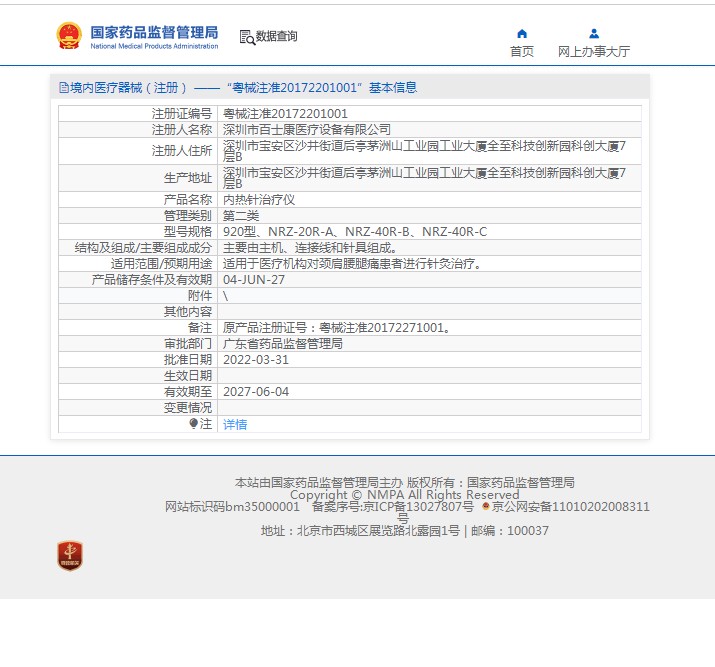Click the 有效期至 row label
715x667 pixels.
coord(187,392)
